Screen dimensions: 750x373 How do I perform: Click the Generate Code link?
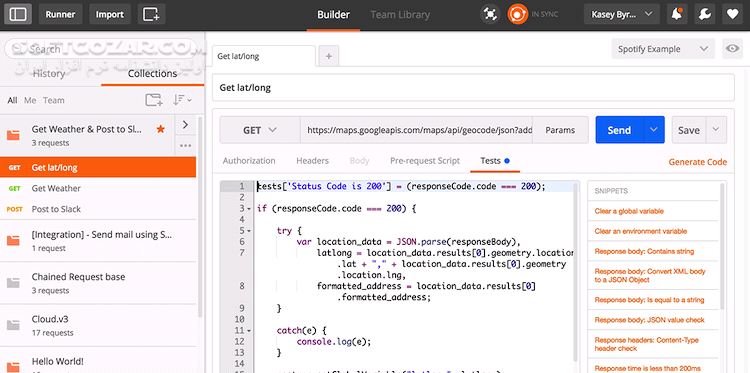click(697, 162)
